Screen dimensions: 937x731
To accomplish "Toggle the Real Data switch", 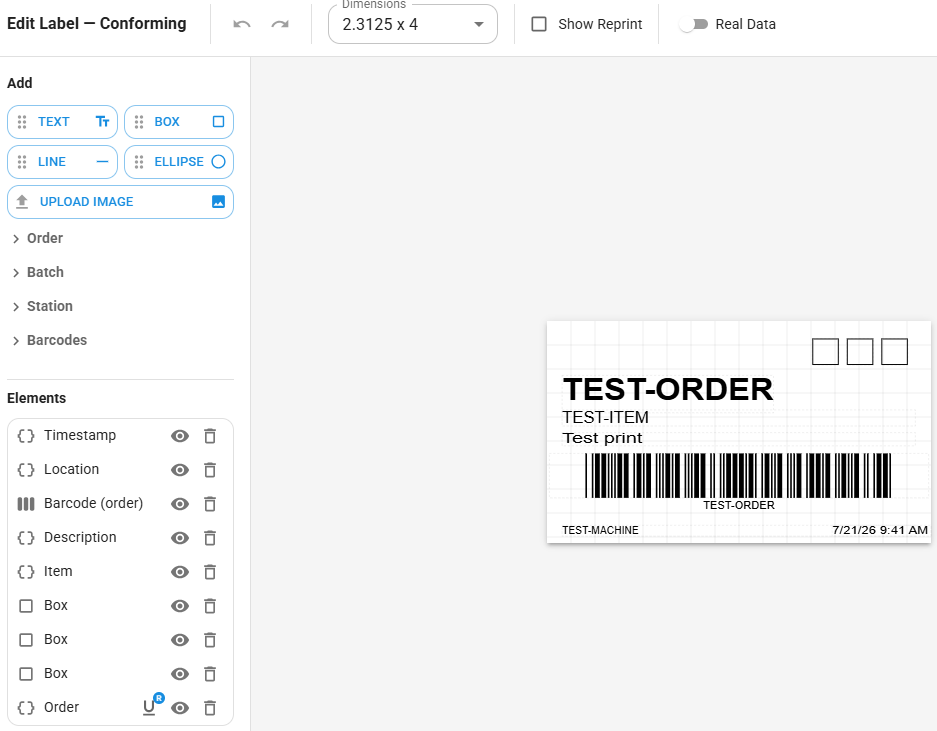I will coord(694,25).
